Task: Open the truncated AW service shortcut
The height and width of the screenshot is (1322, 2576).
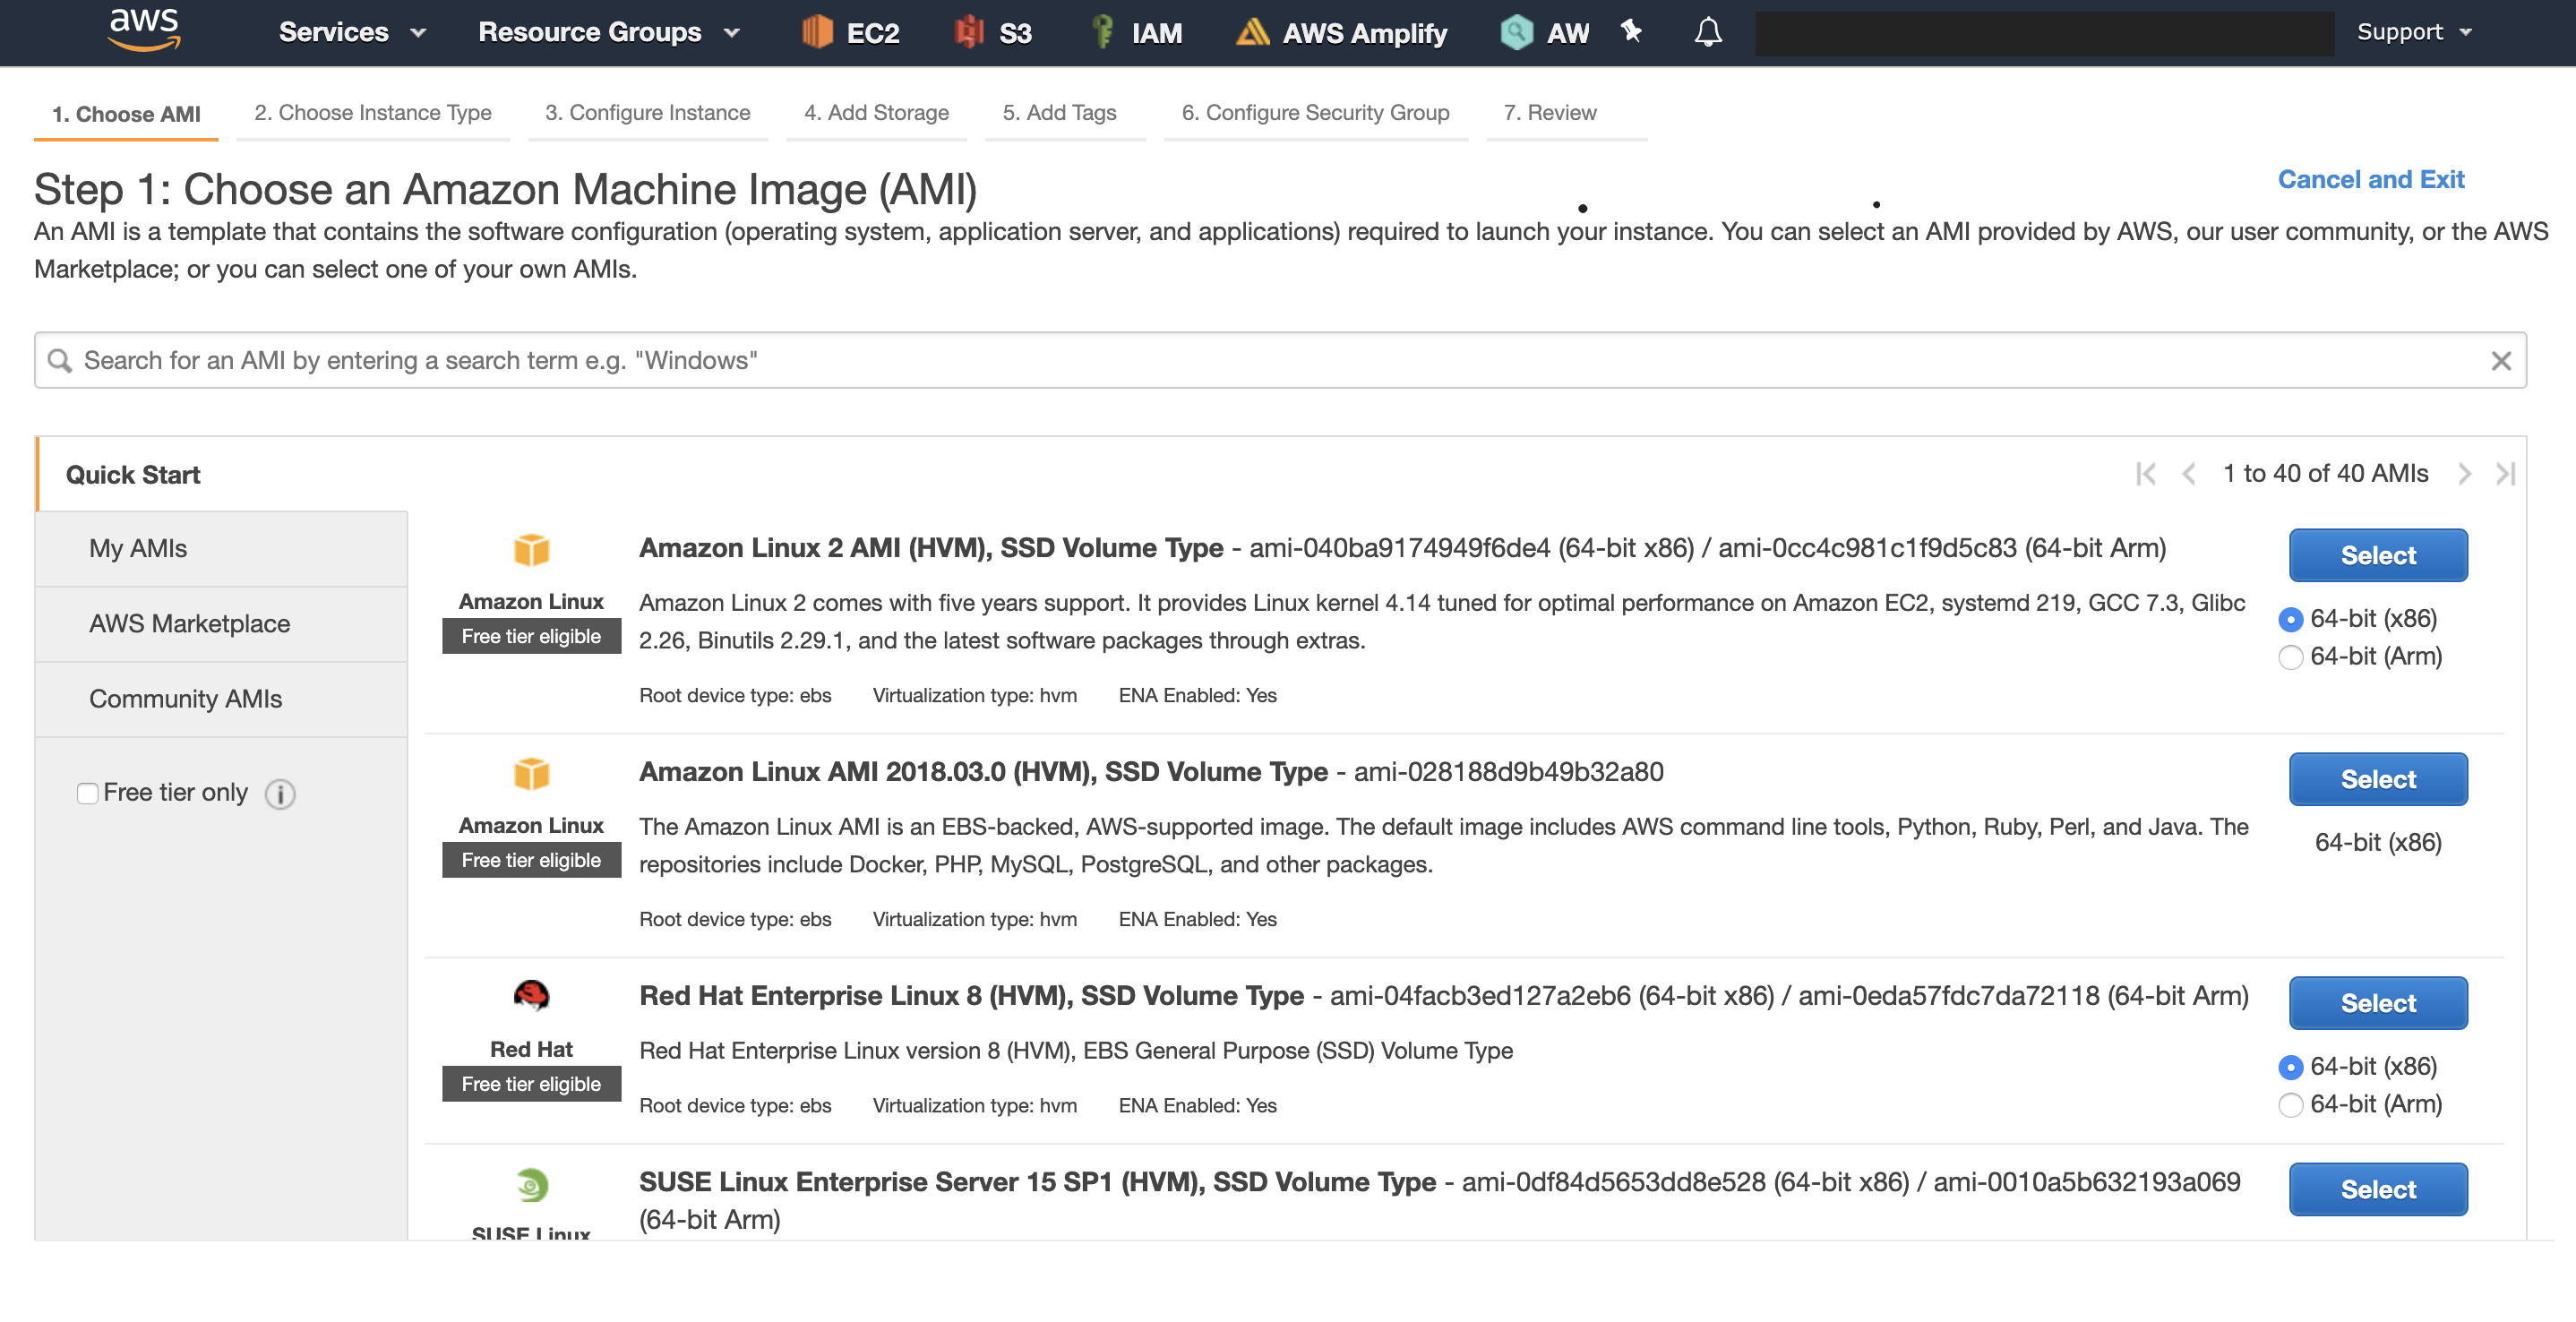Action: (x=1545, y=32)
